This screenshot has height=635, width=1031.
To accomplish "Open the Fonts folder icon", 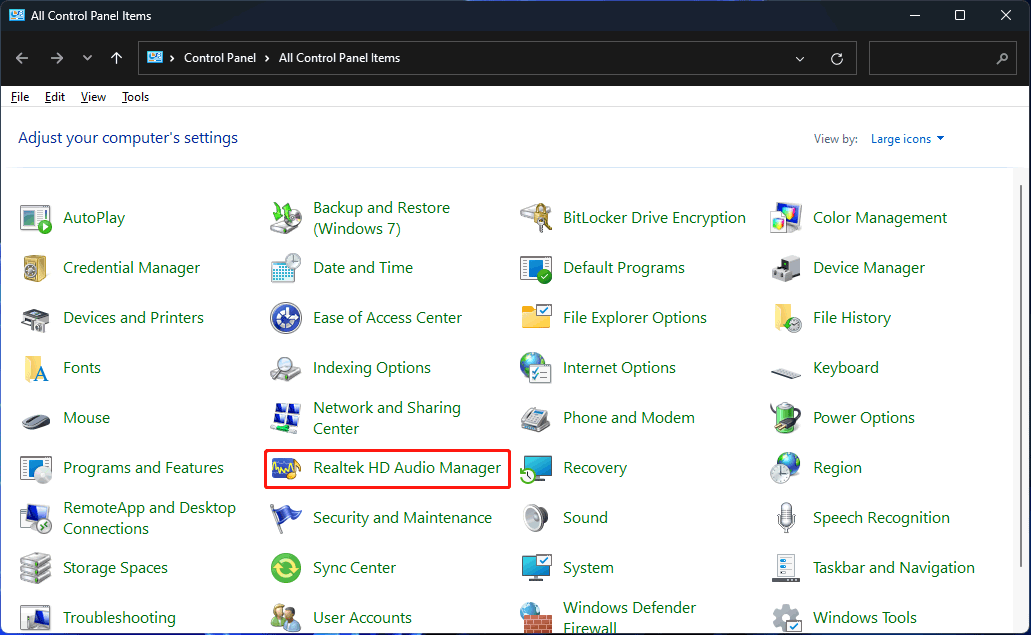I will coord(36,368).
